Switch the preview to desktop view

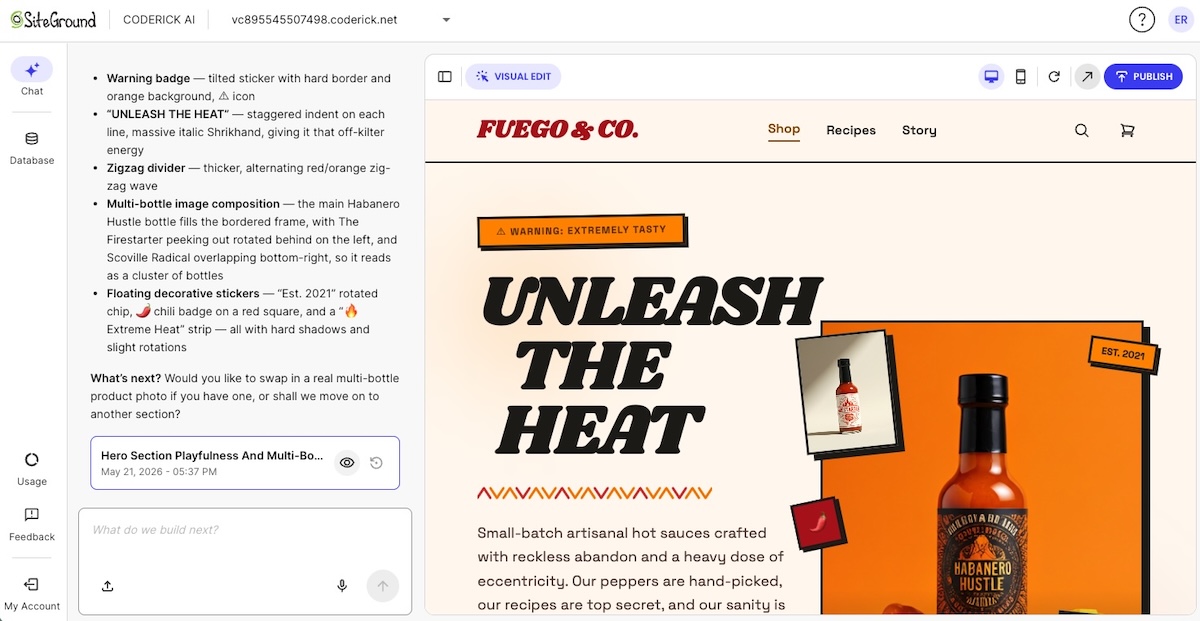point(991,77)
